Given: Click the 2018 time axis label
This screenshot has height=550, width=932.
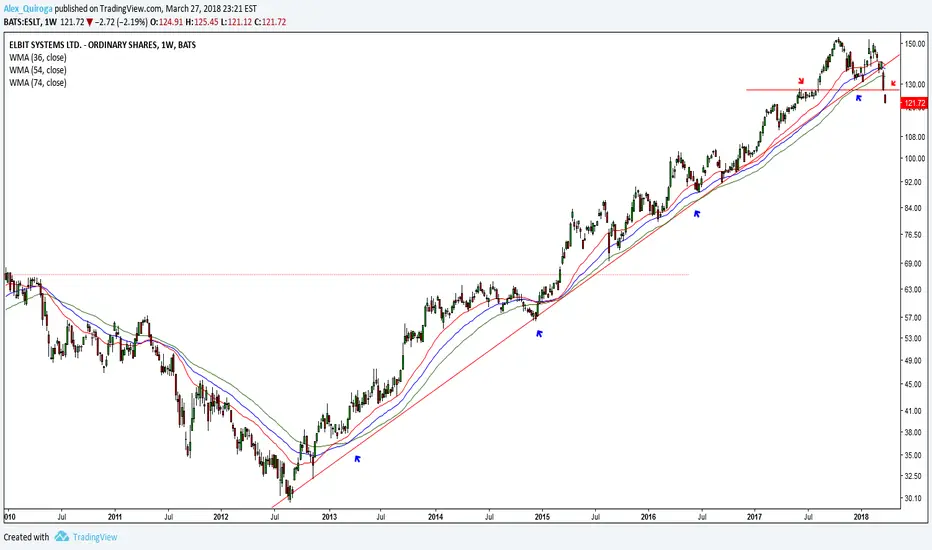Looking at the screenshot, I should coord(861,517).
